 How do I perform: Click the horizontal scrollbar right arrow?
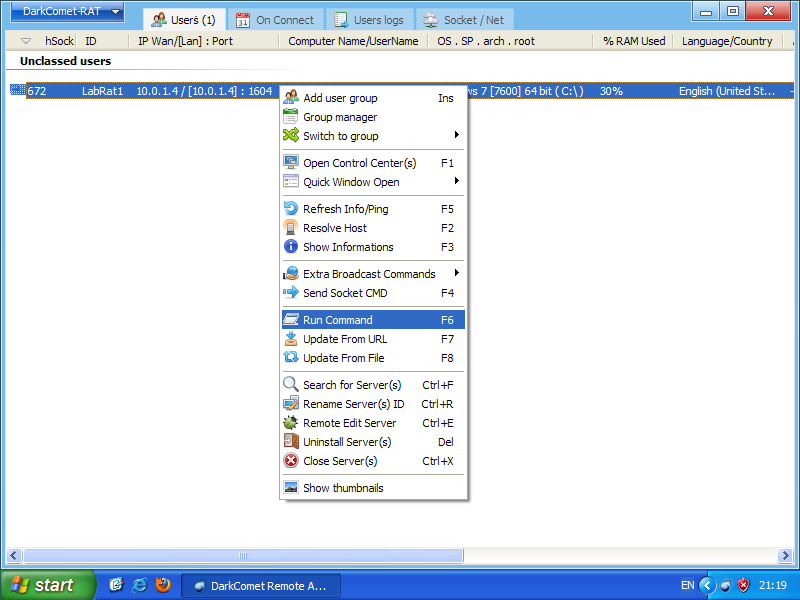click(x=786, y=555)
